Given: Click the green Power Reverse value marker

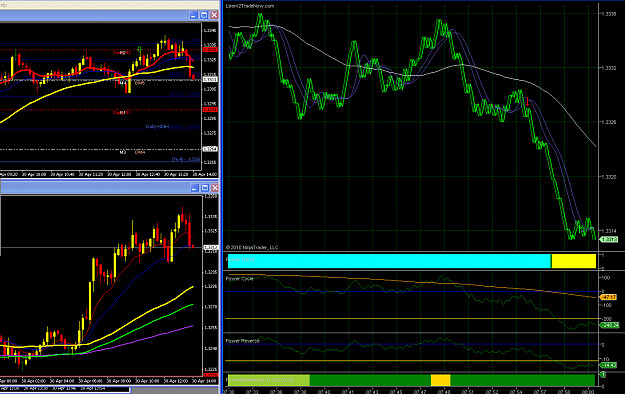Looking at the screenshot, I should pyautogui.click(x=609, y=365).
